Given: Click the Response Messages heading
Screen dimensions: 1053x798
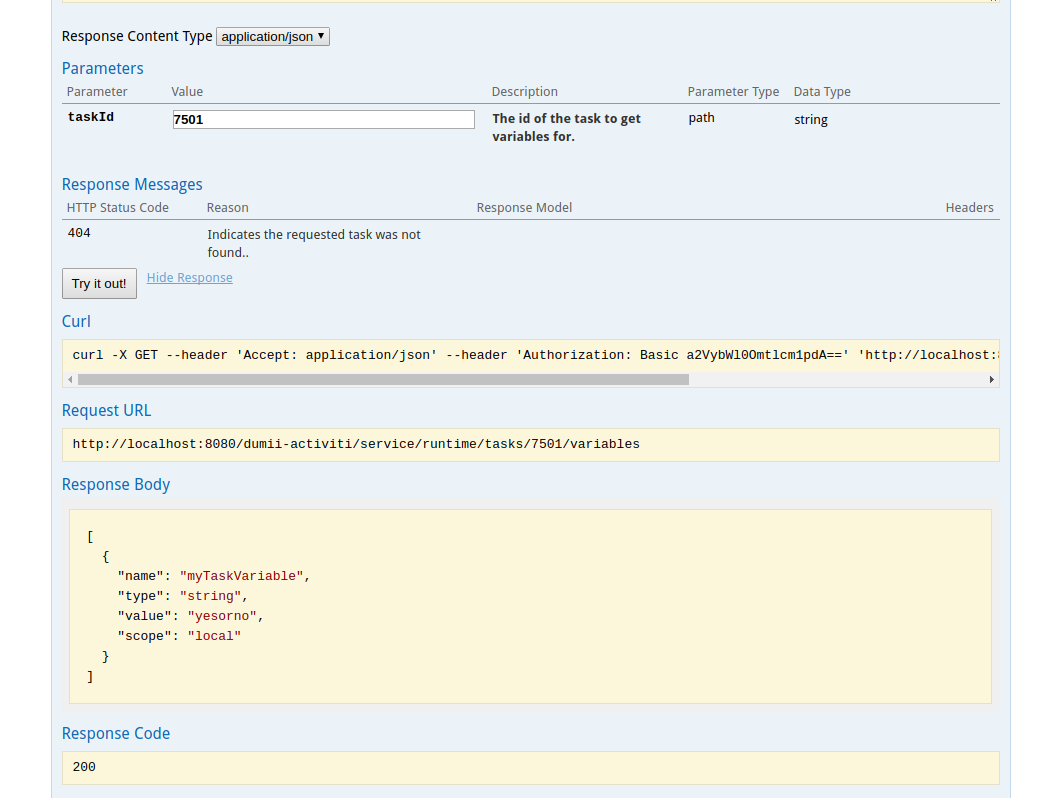Looking at the screenshot, I should coord(132,185).
